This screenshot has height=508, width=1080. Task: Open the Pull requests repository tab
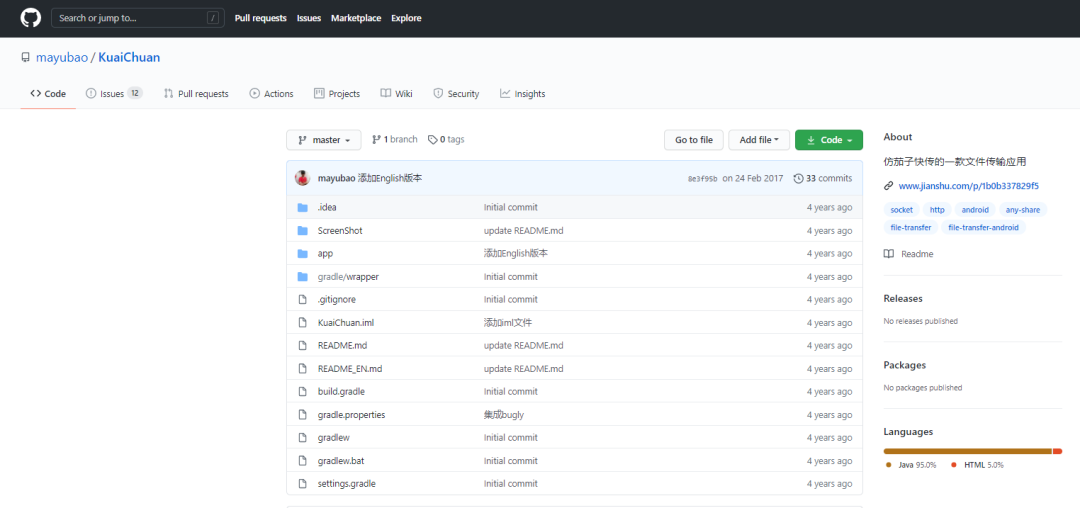click(x=196, y=94)
